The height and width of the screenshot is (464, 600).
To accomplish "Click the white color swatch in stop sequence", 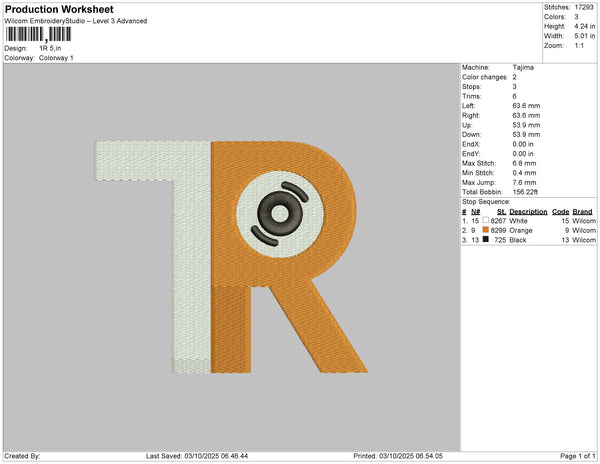I will tap(486, 221).
